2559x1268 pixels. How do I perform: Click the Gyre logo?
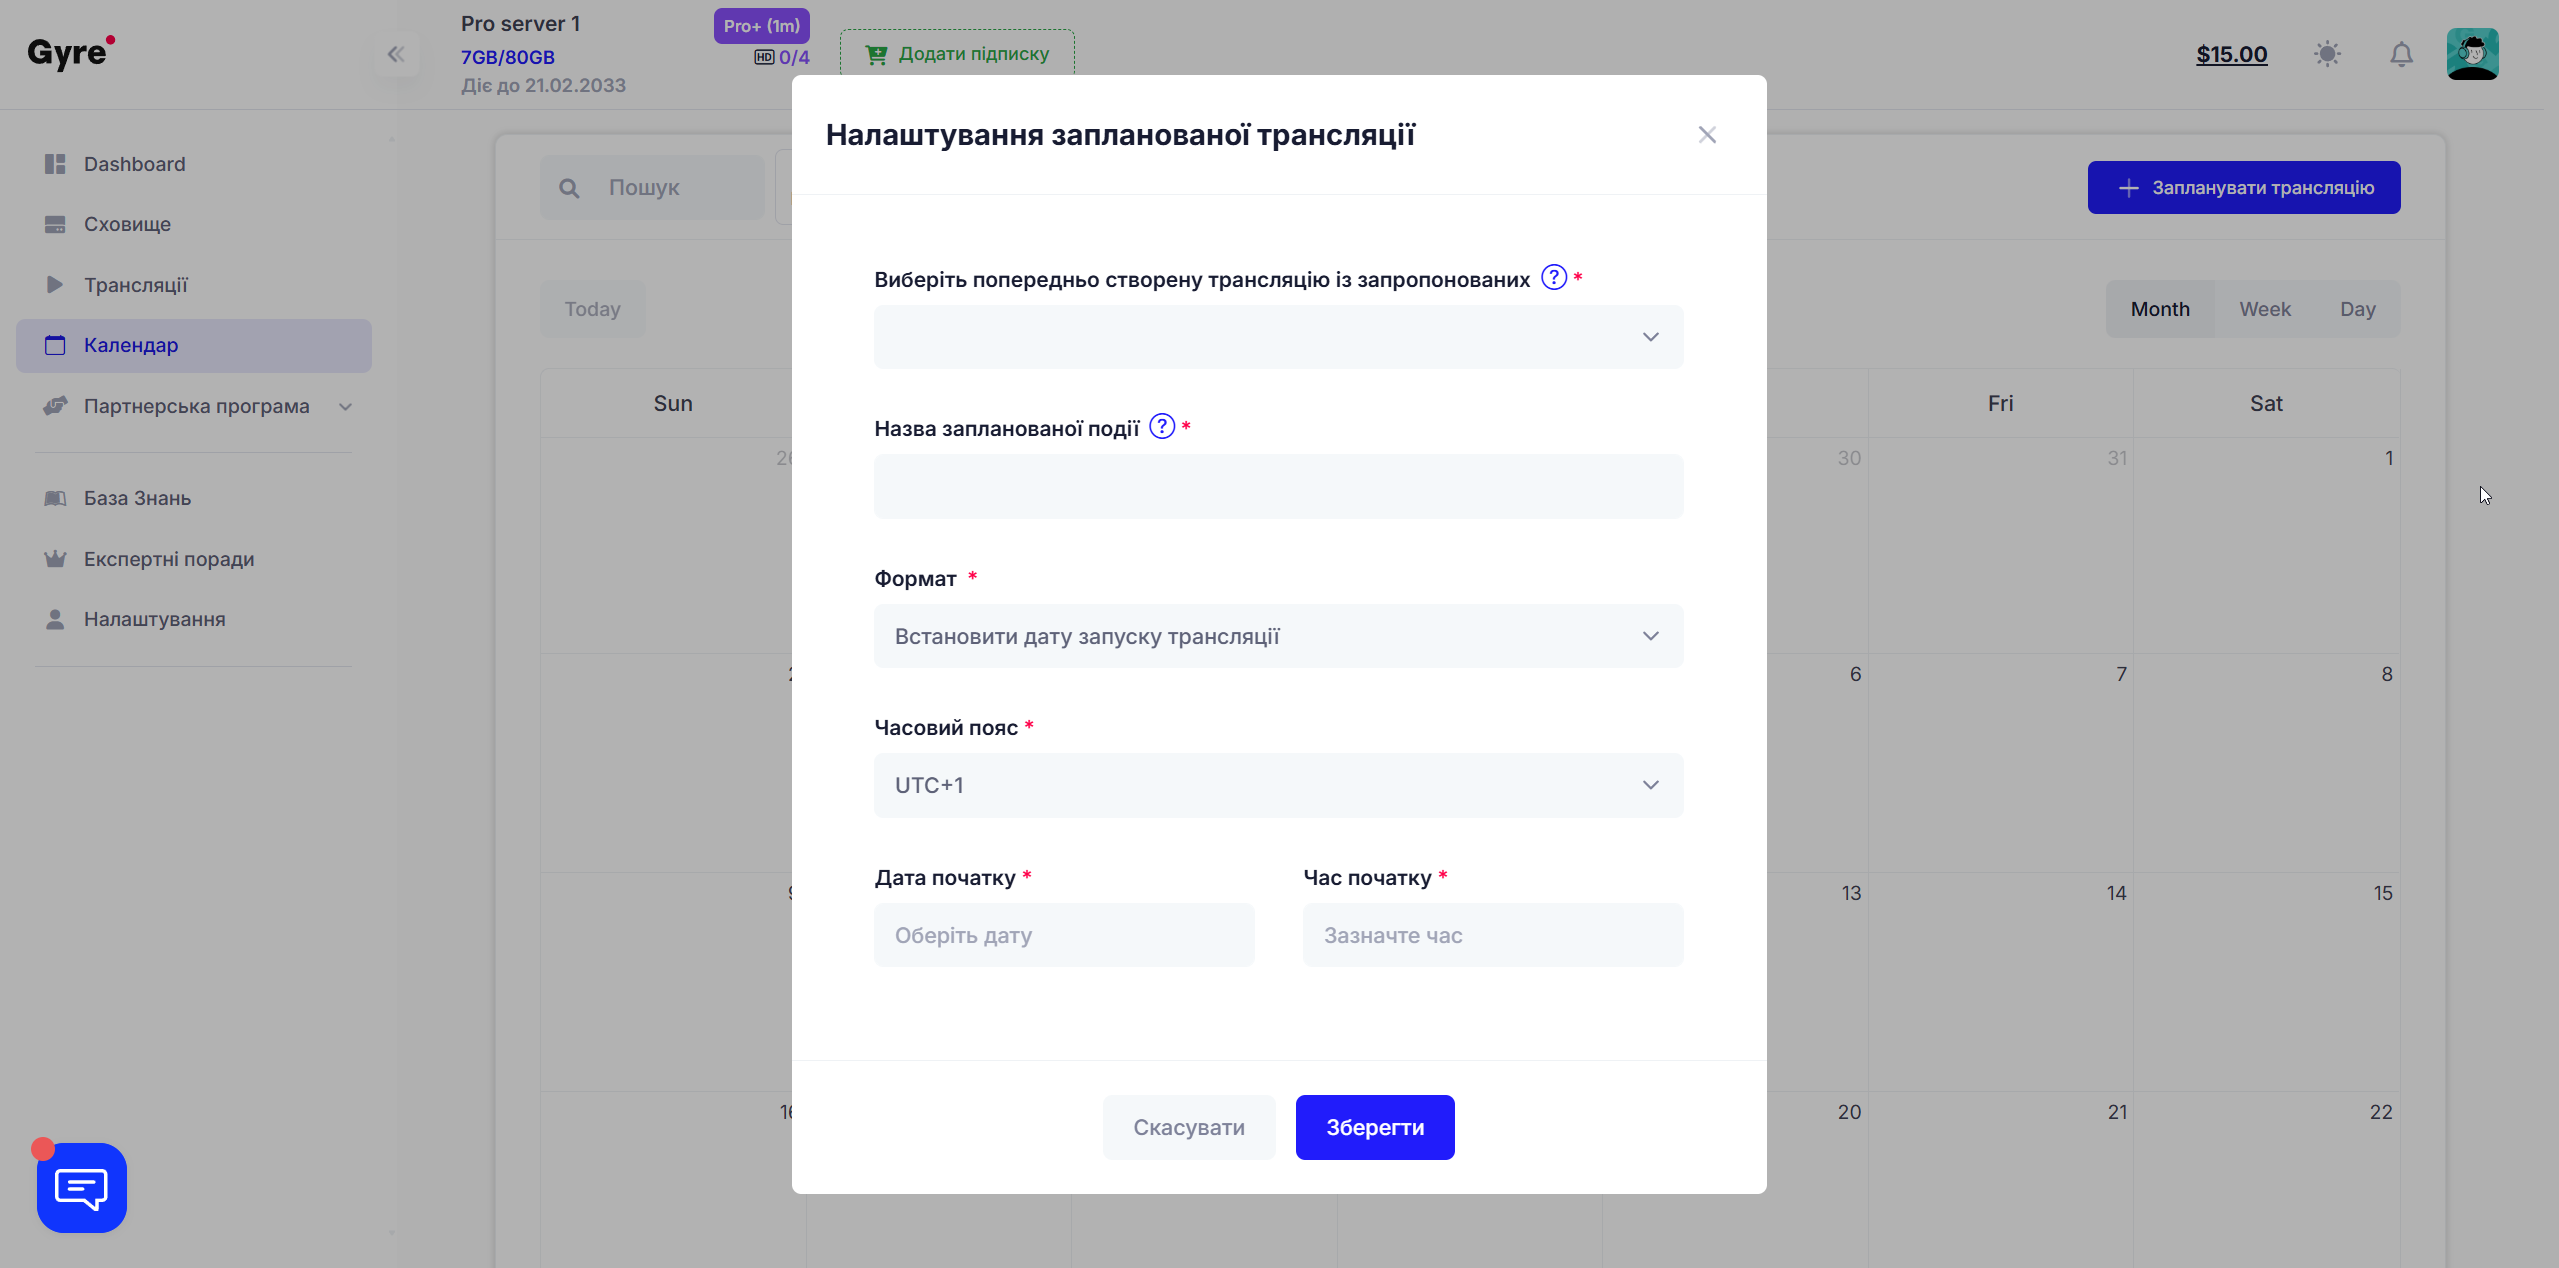(x=70, y=53)
